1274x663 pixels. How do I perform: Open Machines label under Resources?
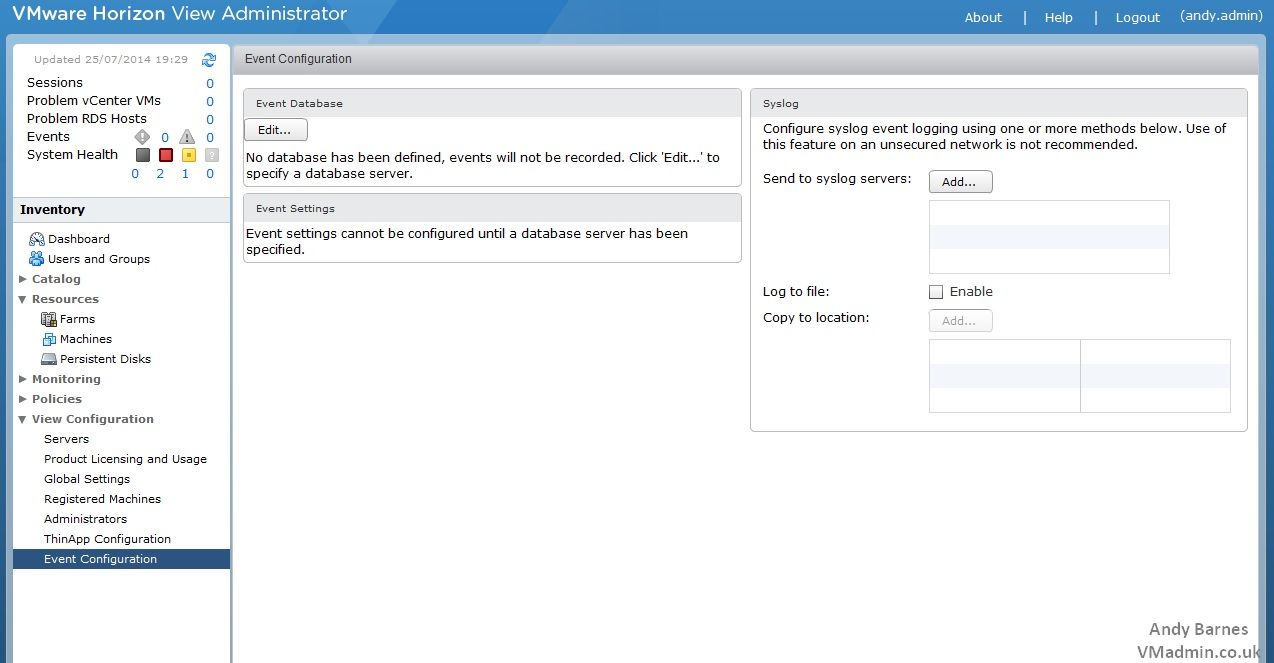click(x=86, y=339)
